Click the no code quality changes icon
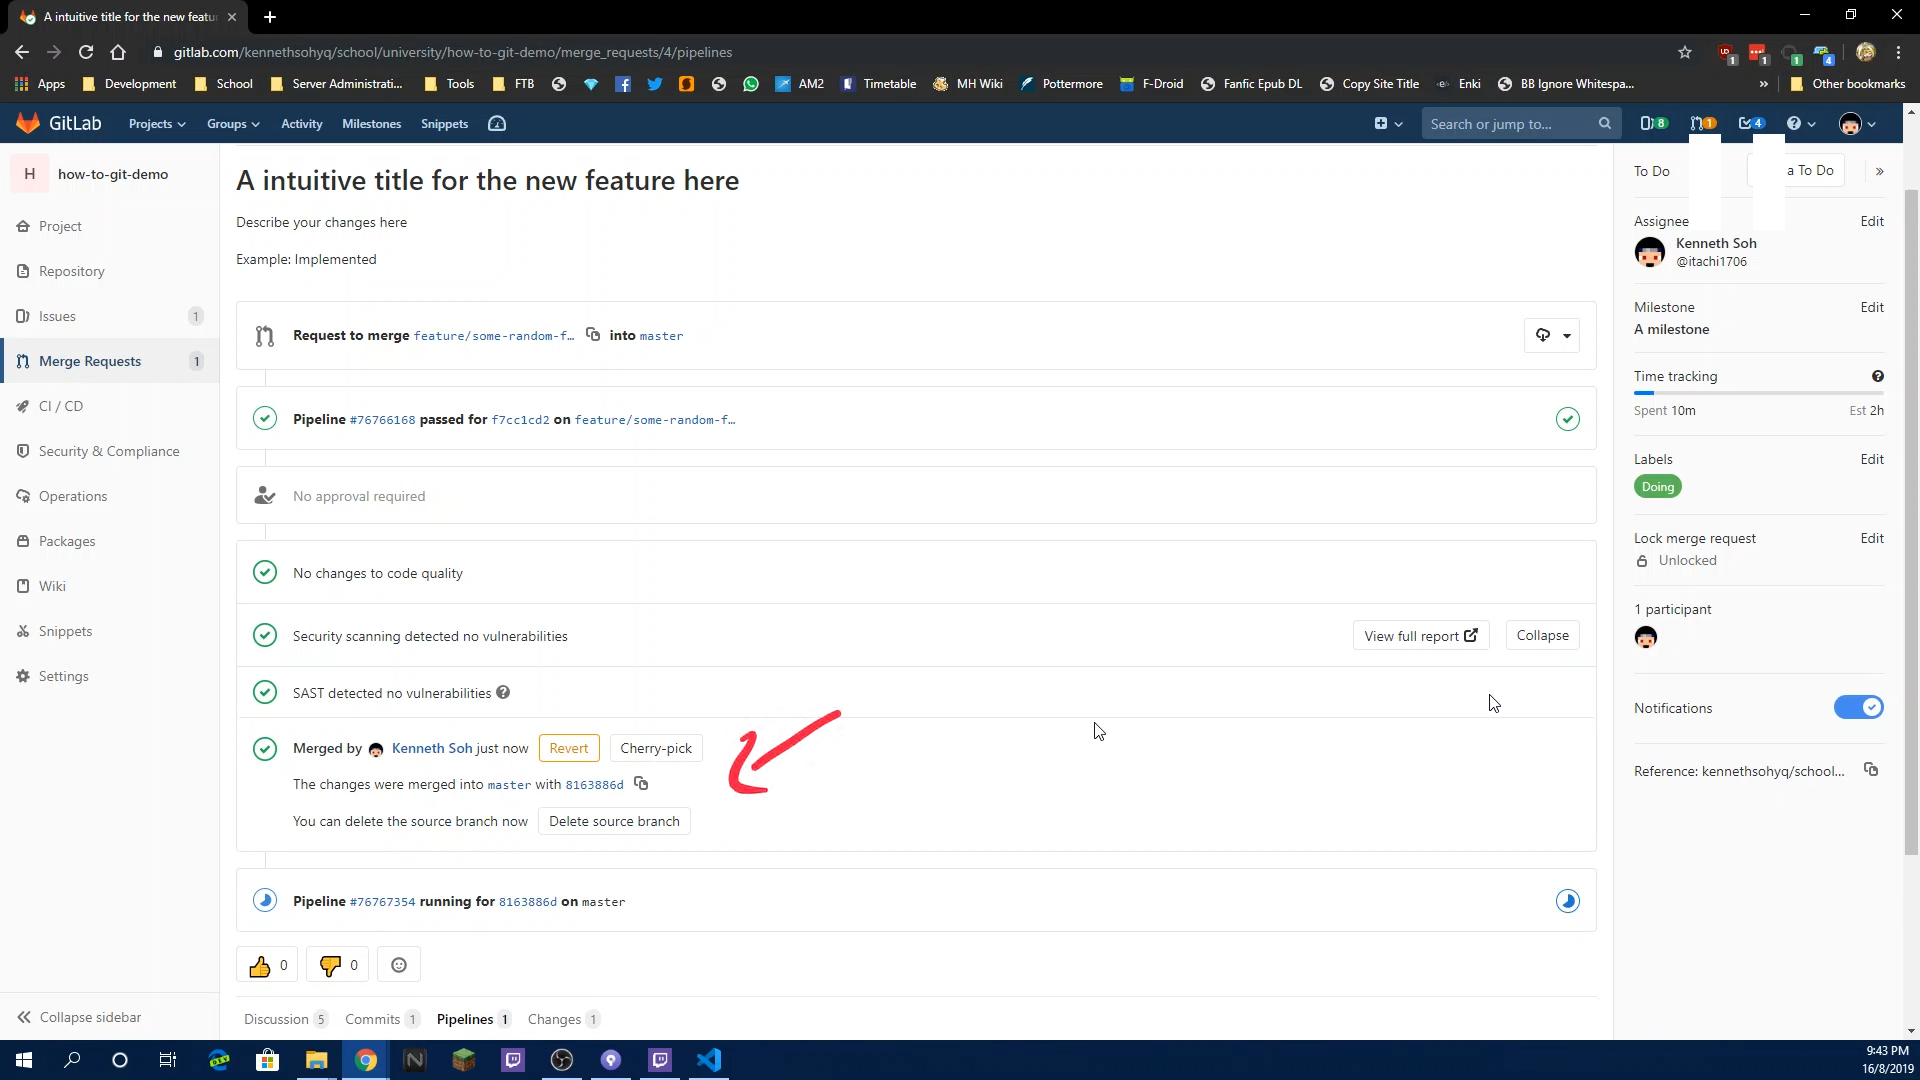The image size is (1920, 1080). pos(262,572)
